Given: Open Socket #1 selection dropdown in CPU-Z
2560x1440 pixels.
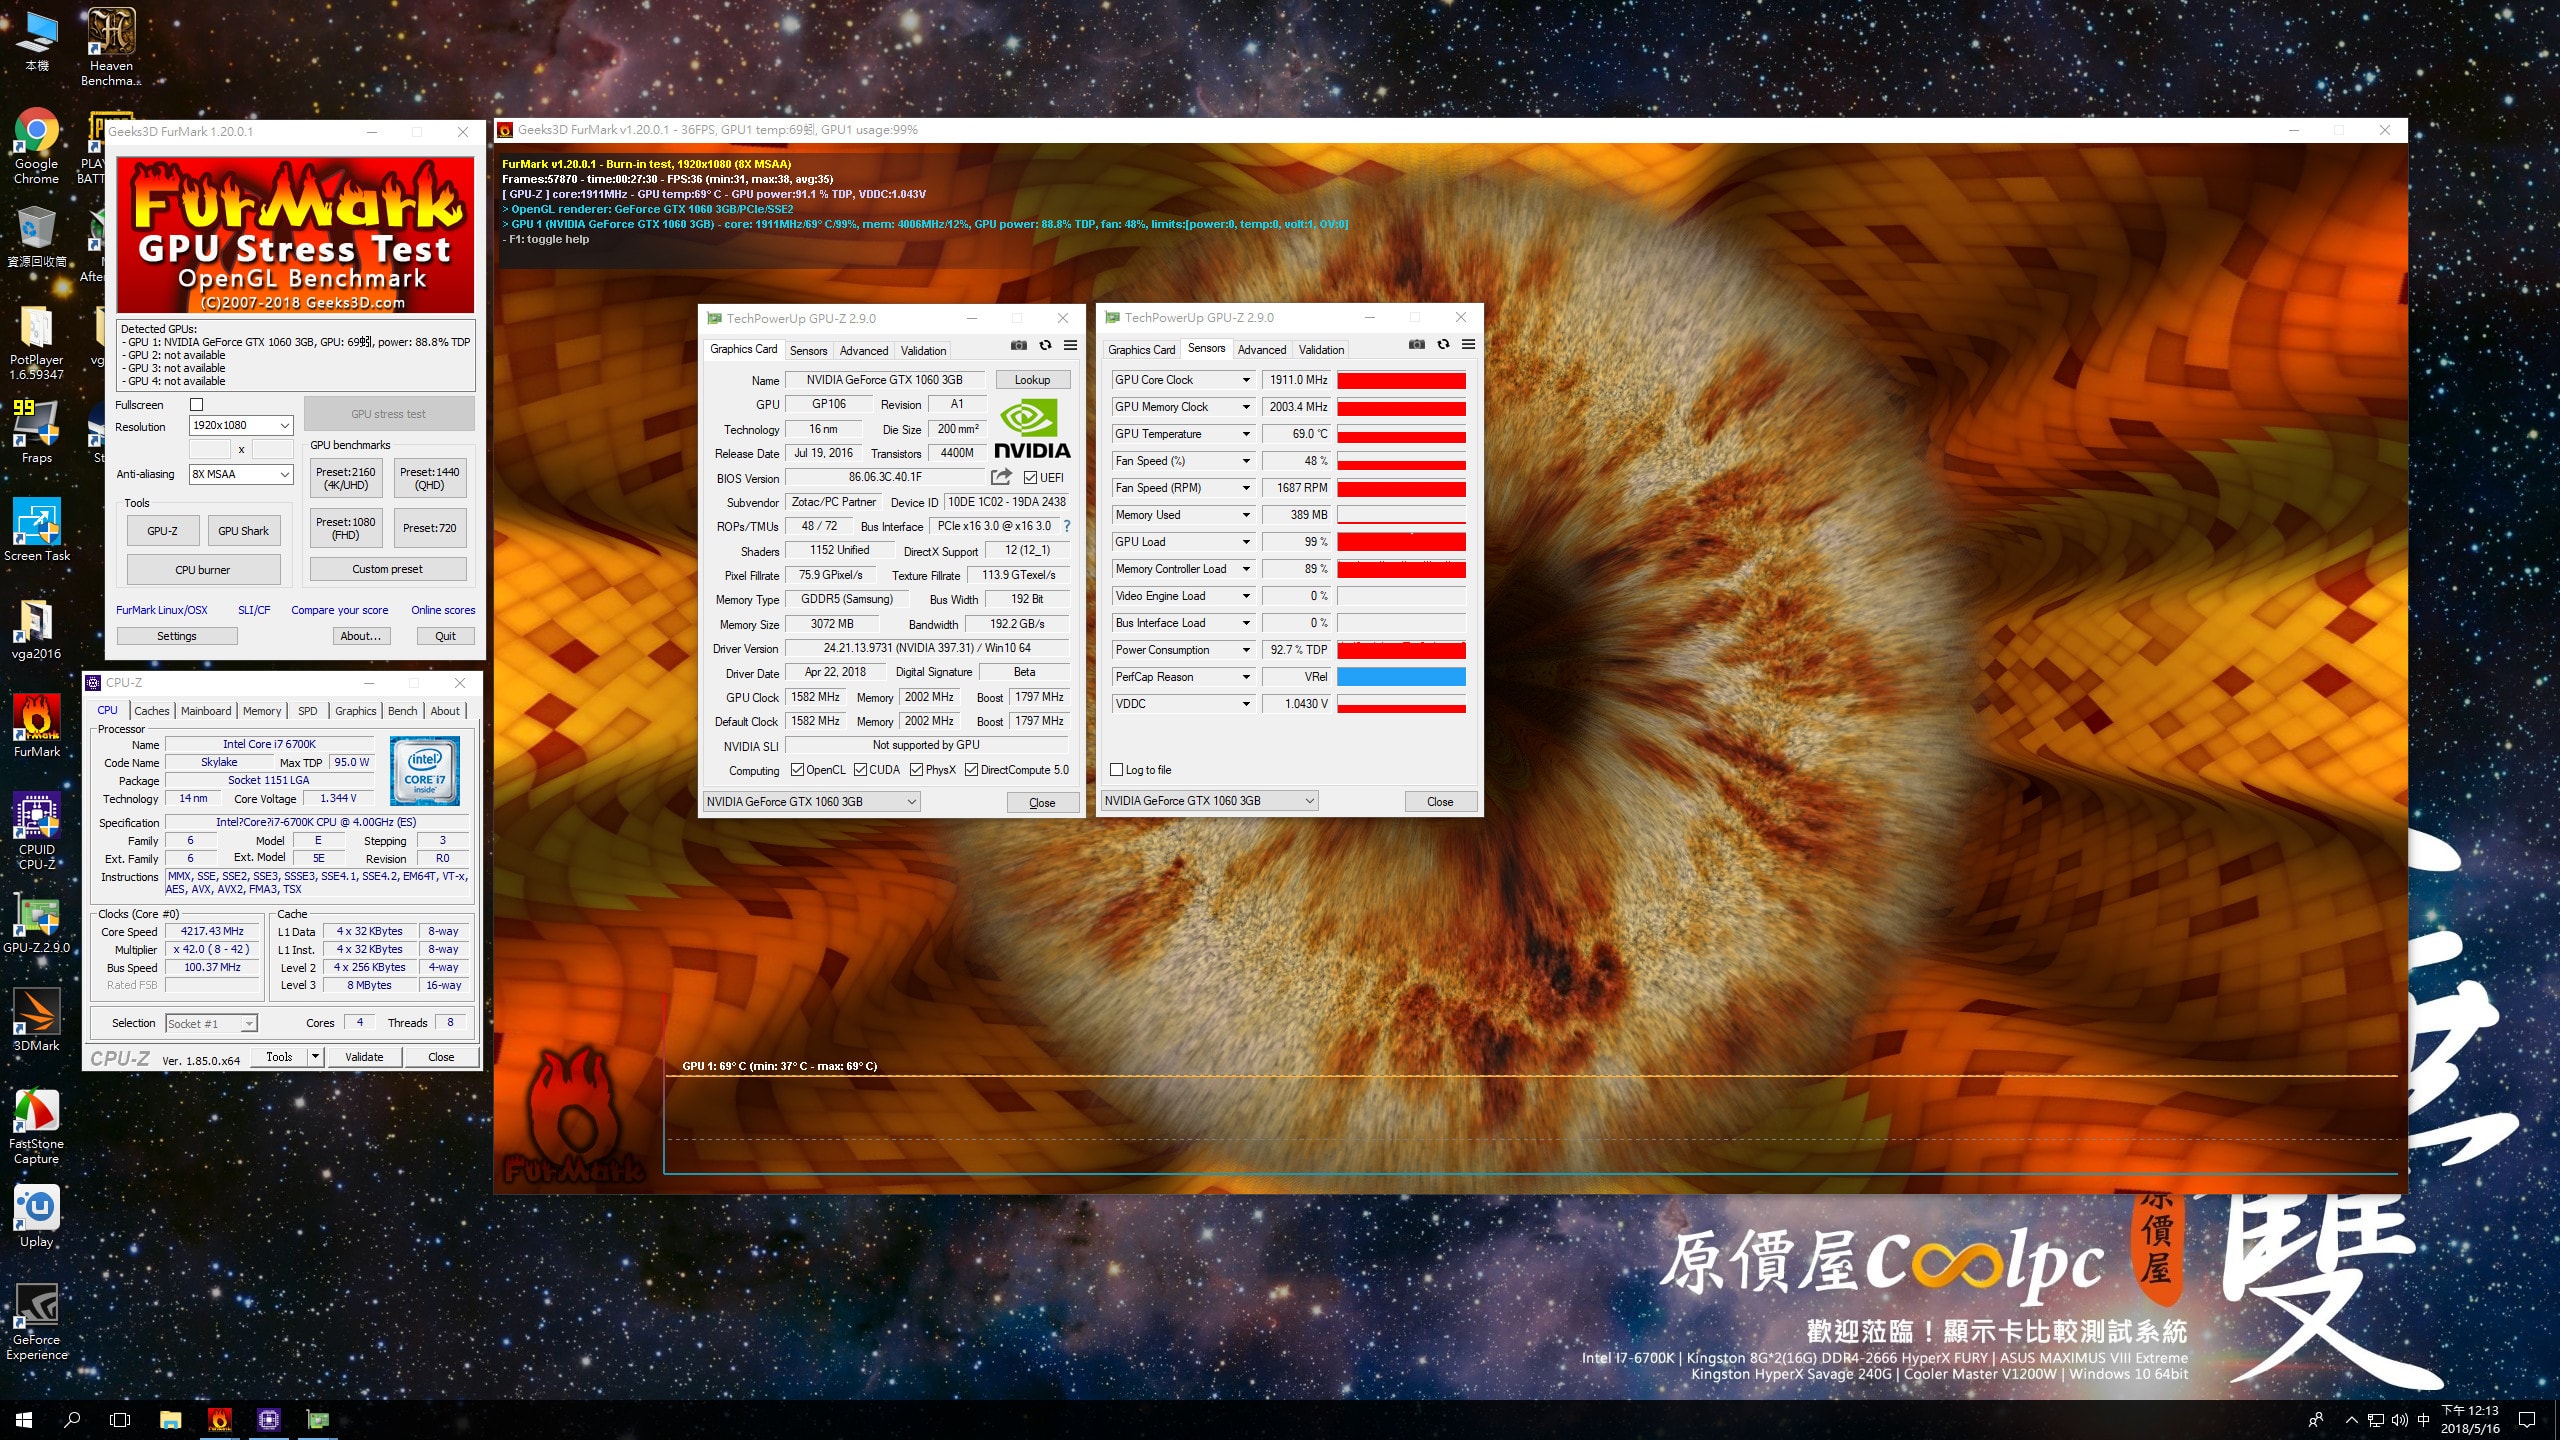Looking at the screenshot, I should (x=211, y=1023).
